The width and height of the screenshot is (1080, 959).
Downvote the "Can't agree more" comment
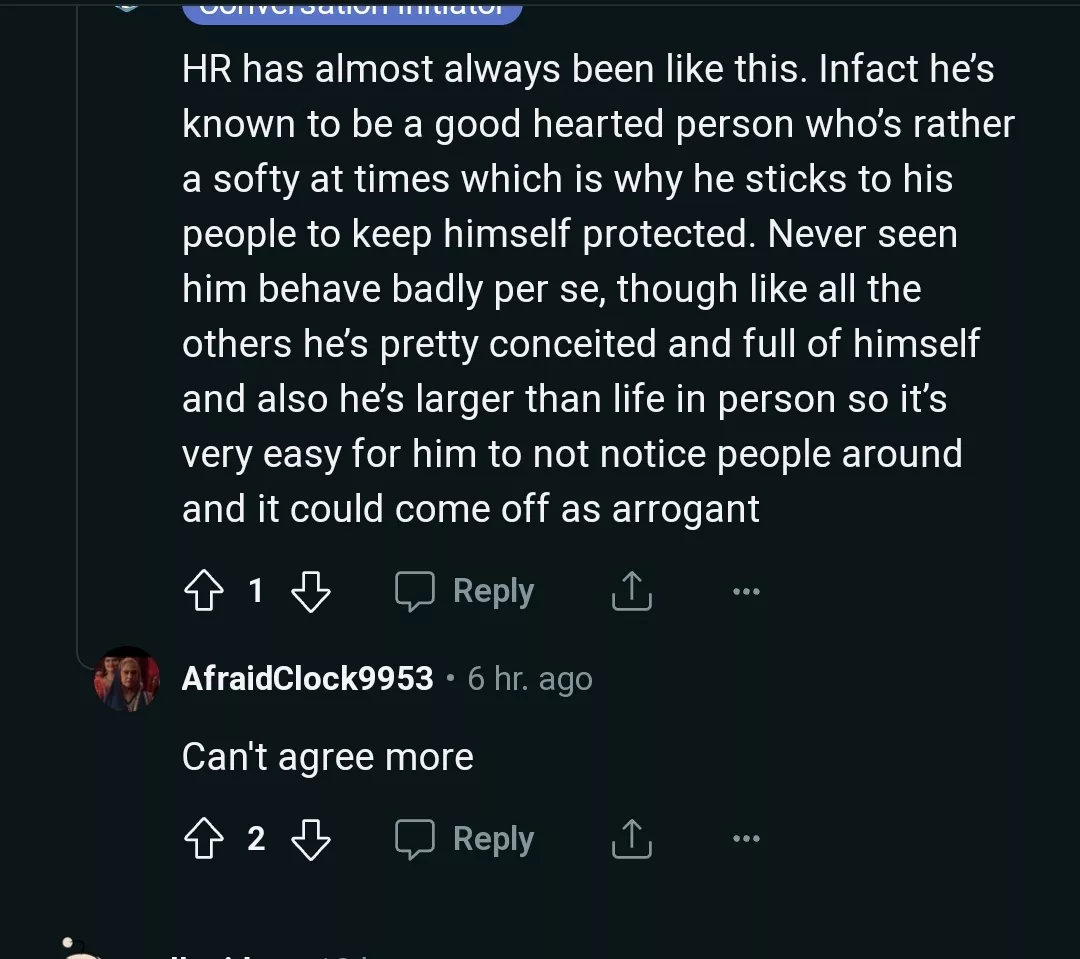click(310, 839)
